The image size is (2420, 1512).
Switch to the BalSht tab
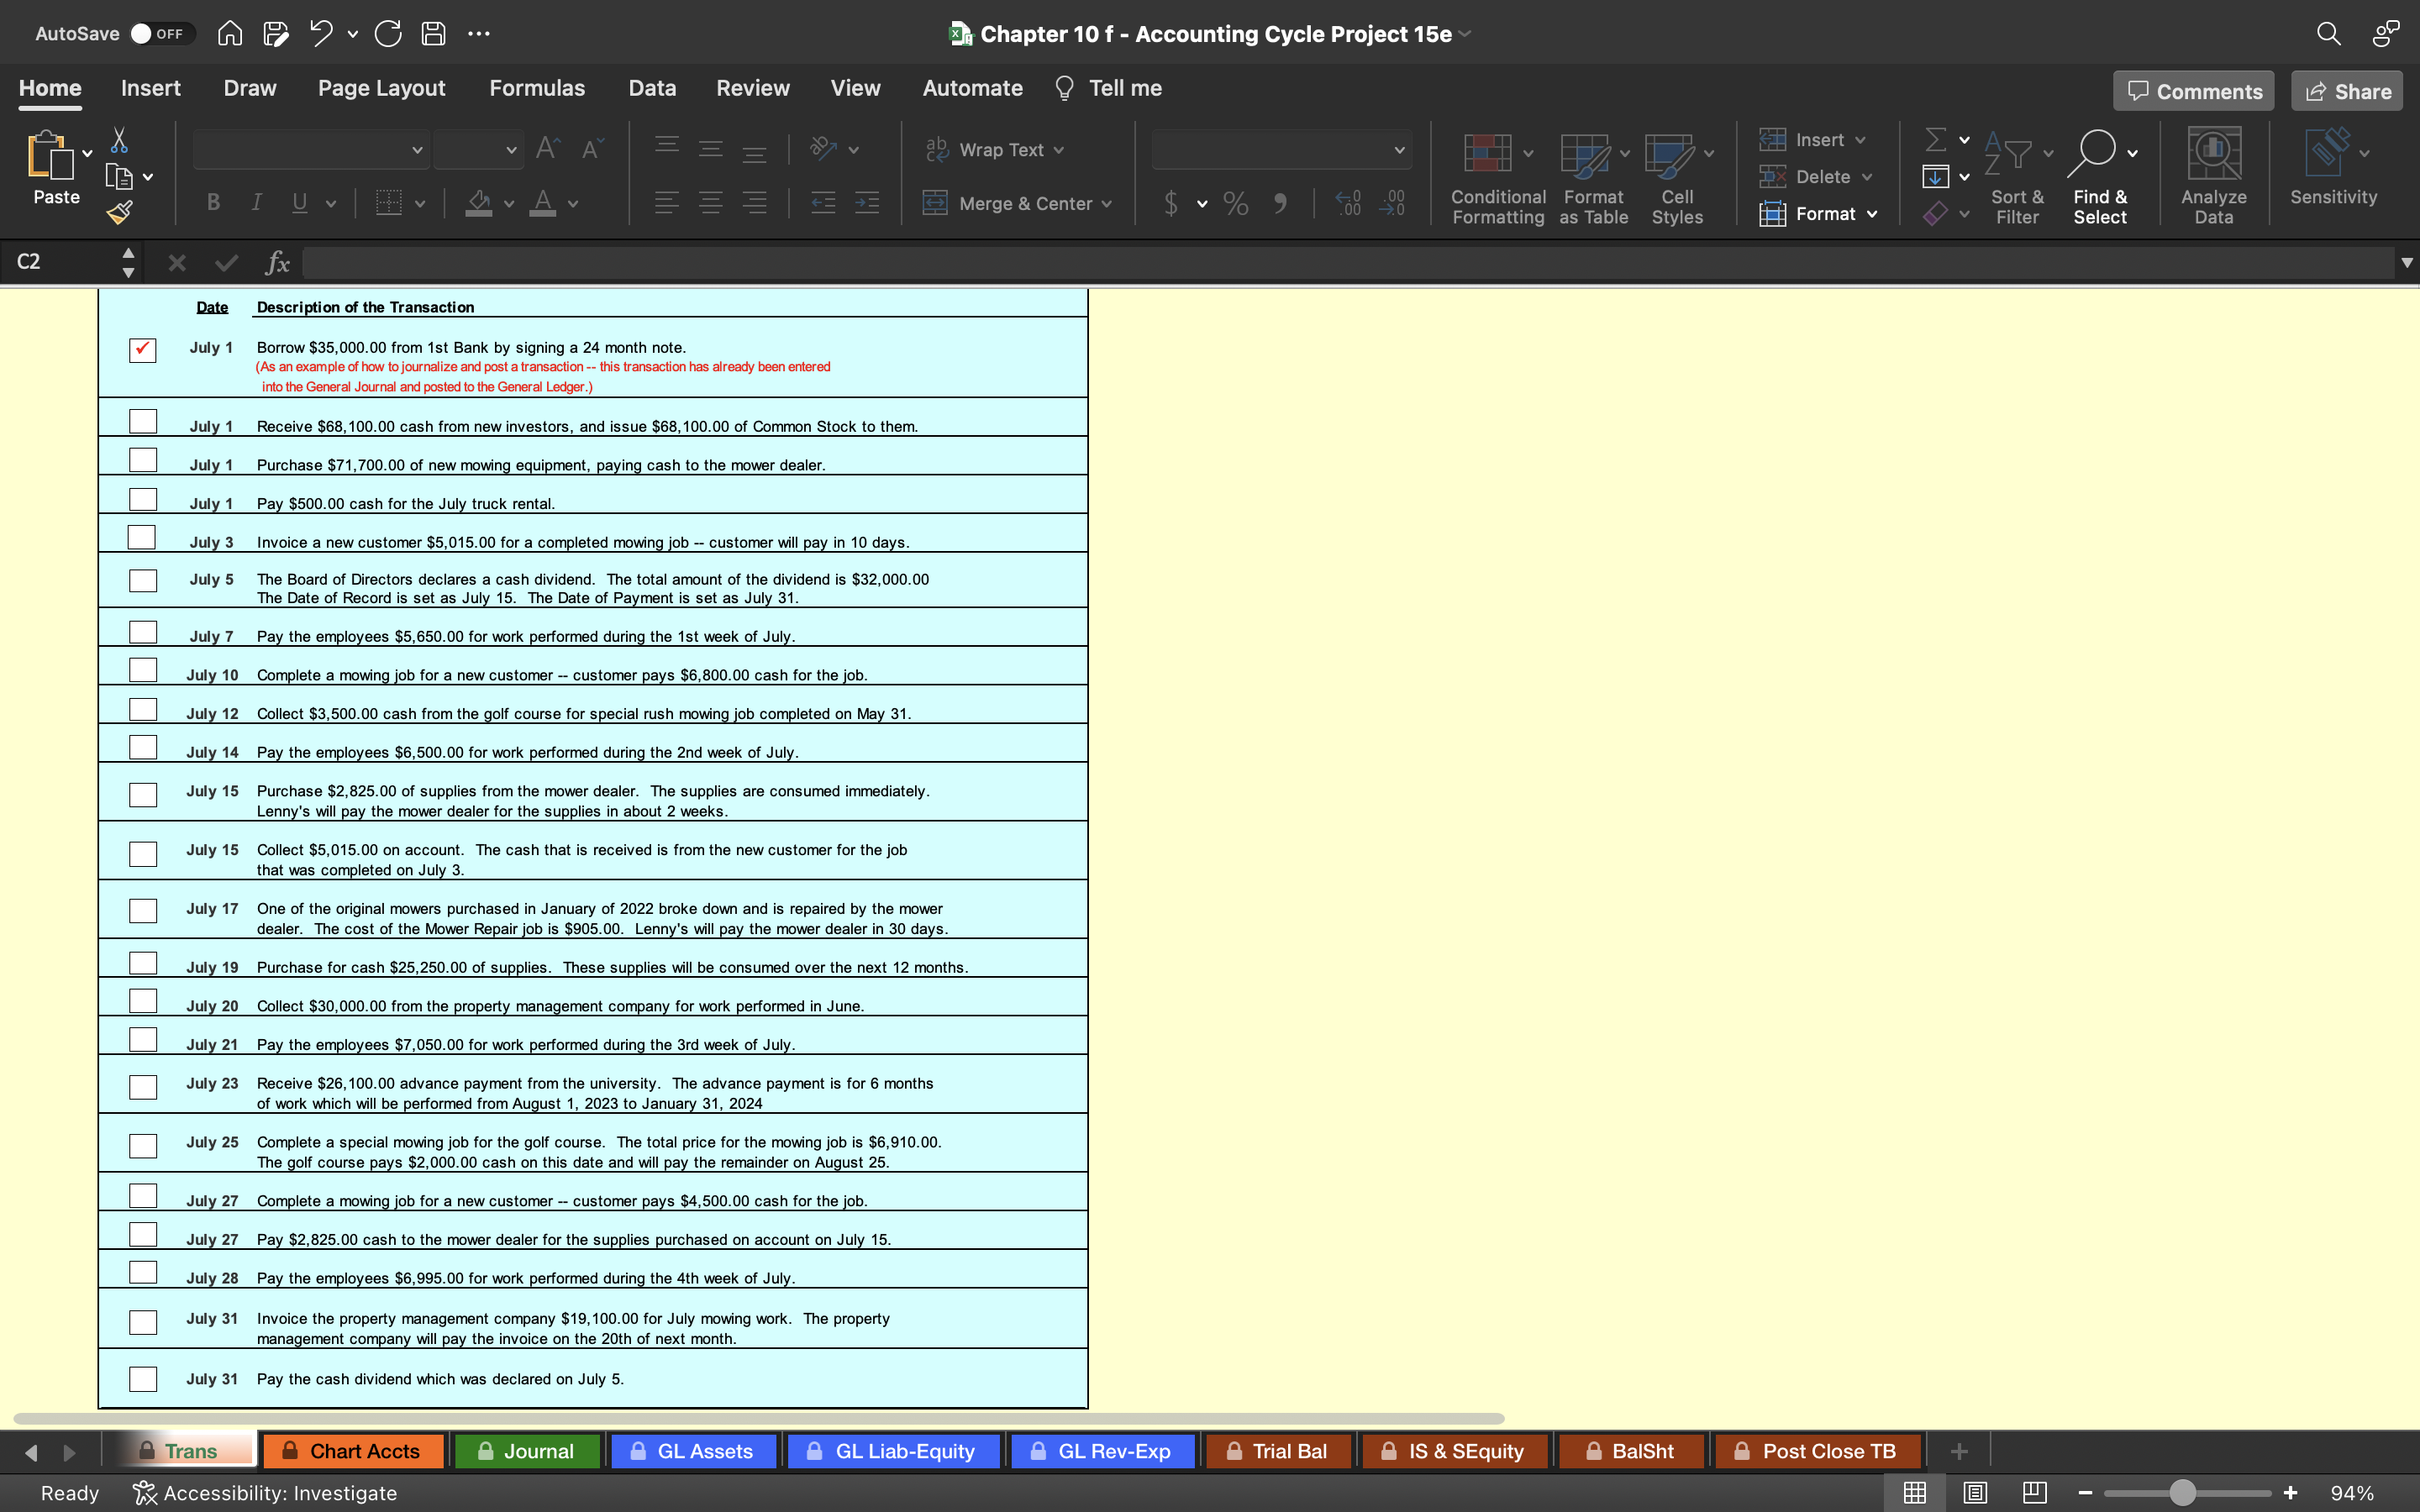(x=1639, y=1451)
